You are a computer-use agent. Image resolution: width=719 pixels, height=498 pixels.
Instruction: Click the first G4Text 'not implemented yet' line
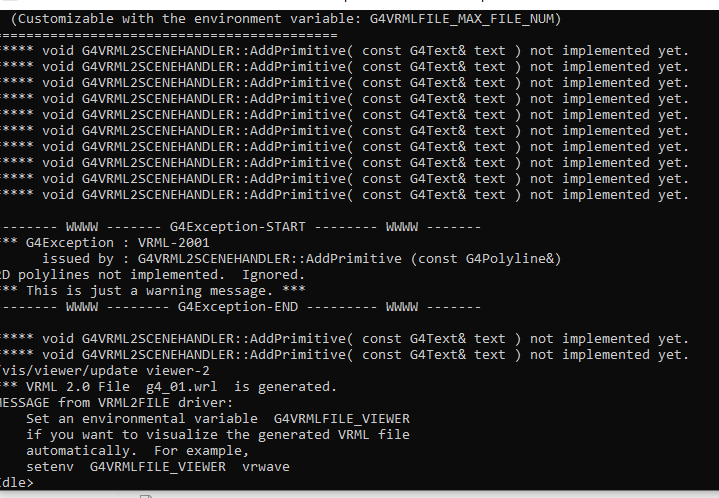click(344, 50)
